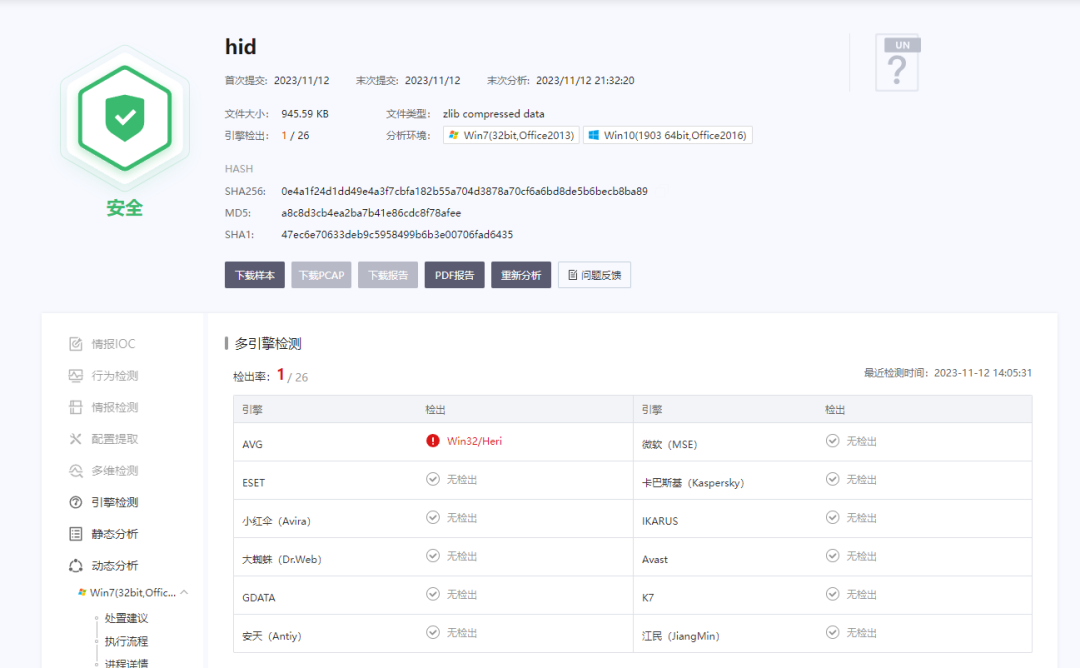Image resolution: width=1080 pixels, height=668 pixels.
Task: Click the check icon in 微软 (MSE) row
Action: [x=833, y=441]
